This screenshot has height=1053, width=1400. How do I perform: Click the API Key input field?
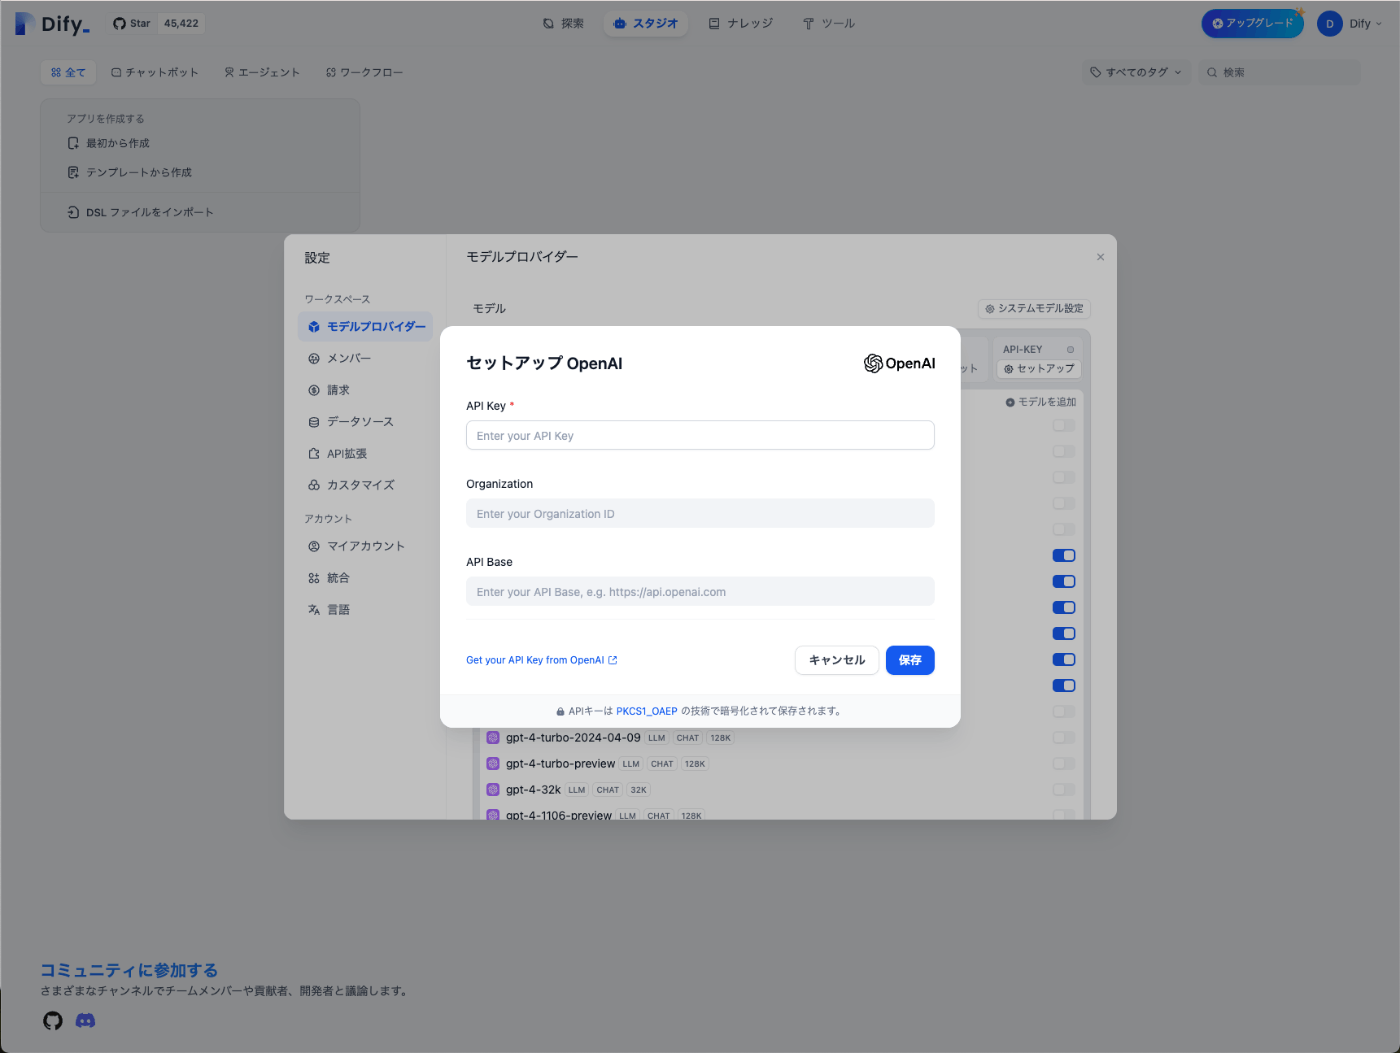700,435
